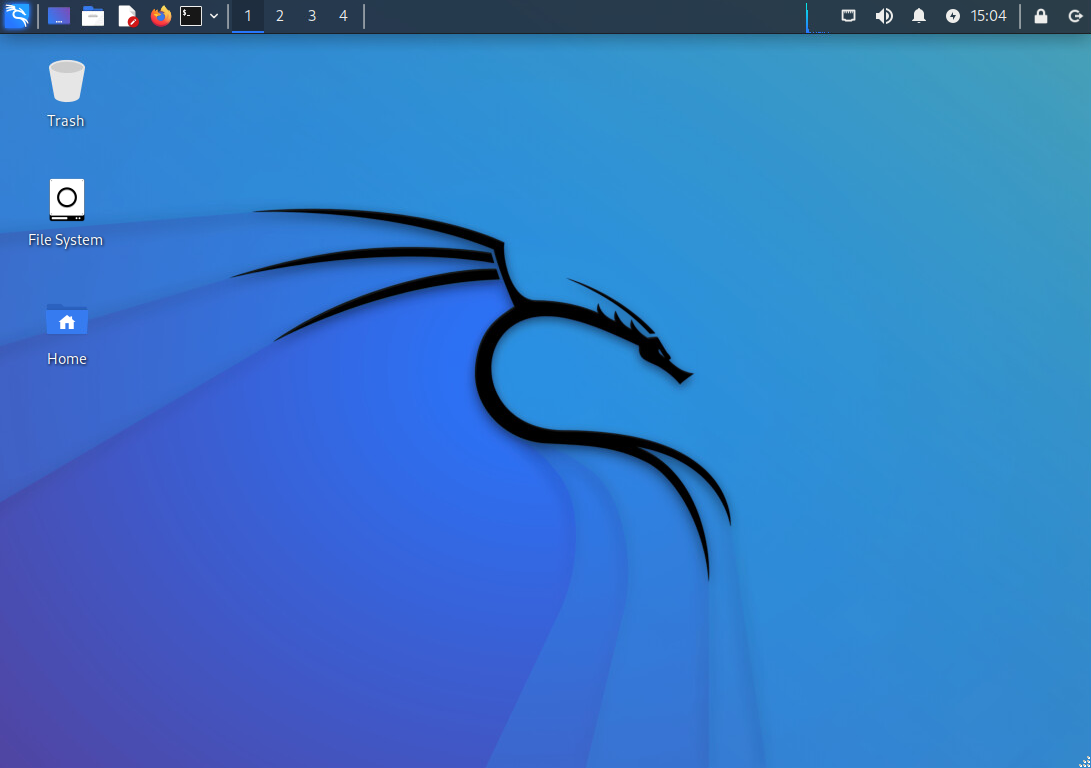This screenshot has width=1091, height=768.
Task: Open the network connection tray icon
Action: [x=848, y=15]
